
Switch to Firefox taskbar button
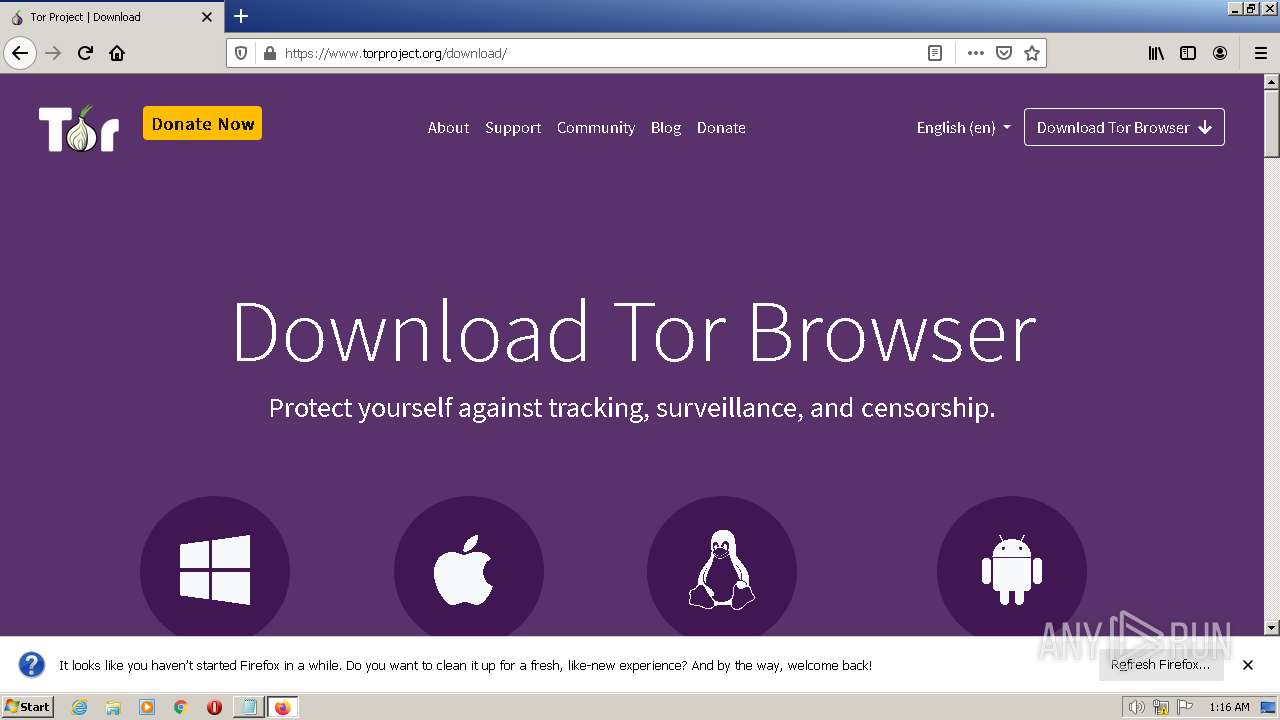(282, 707)
